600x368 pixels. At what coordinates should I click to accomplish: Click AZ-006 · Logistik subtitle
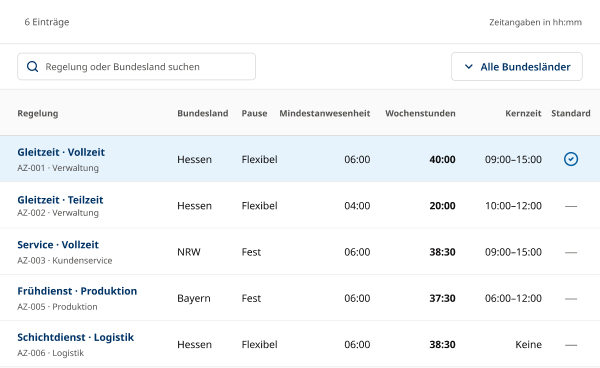tap(50, 353)
